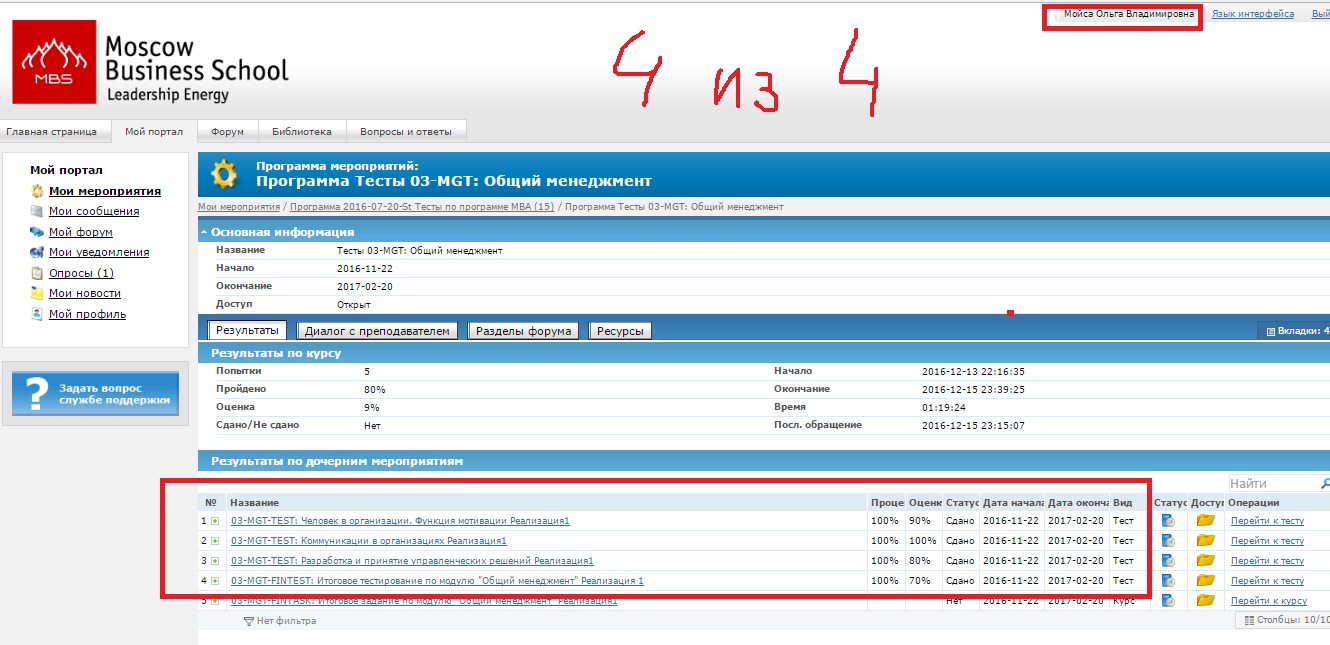The image size is (1330, 645).
Task: Click the Нет фильтра filter funnel
Action: tap(249, 621)
